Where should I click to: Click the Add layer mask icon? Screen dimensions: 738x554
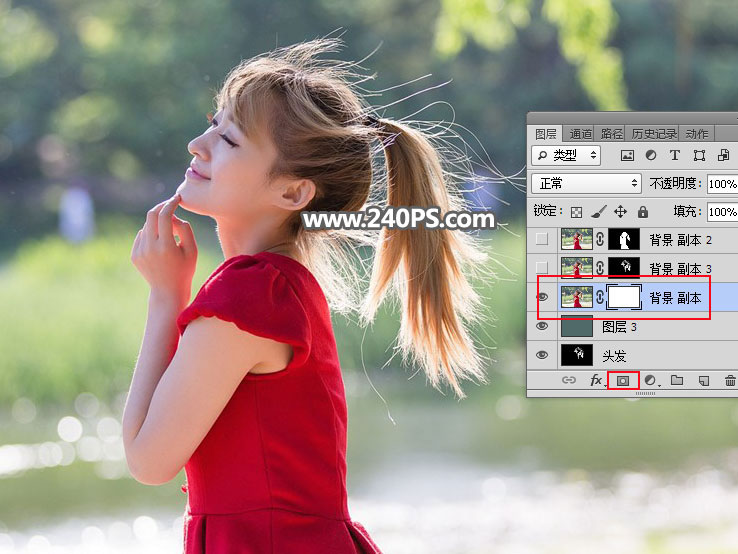623,381
